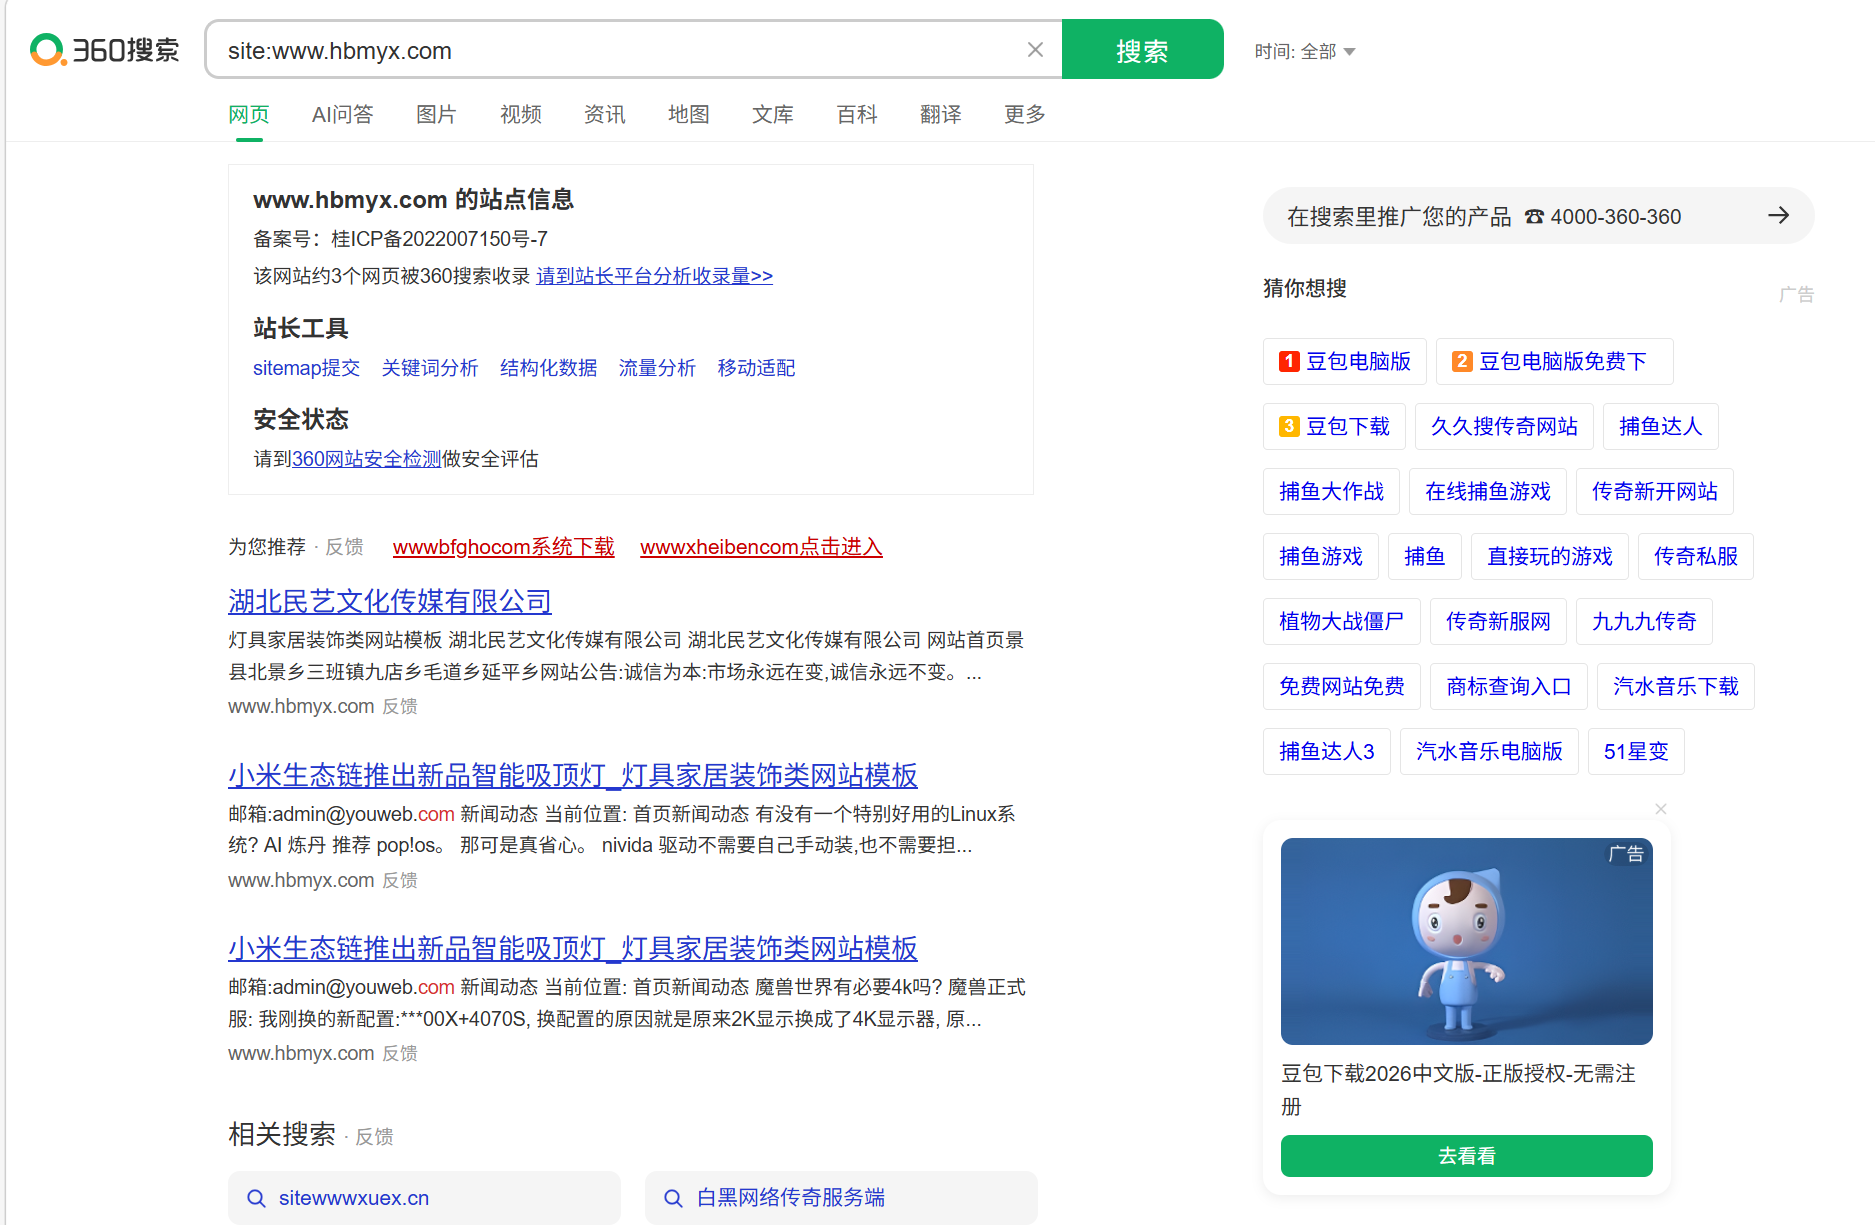This screenshot has height=1225, width=1875.
Task: Open the 时间: 全部 filter dropdown
Action: (1305, 51)
